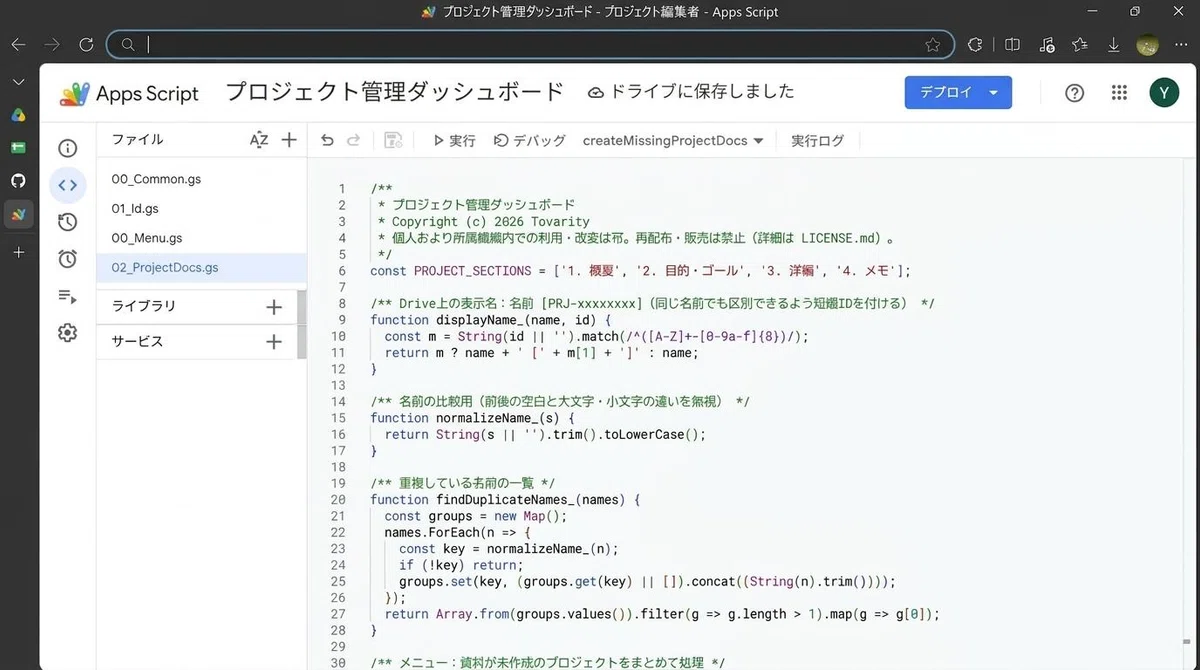This screenshot has width=1200, height=670.
Task: Open the green Sheets vertical tab
Action: point(18,147)
